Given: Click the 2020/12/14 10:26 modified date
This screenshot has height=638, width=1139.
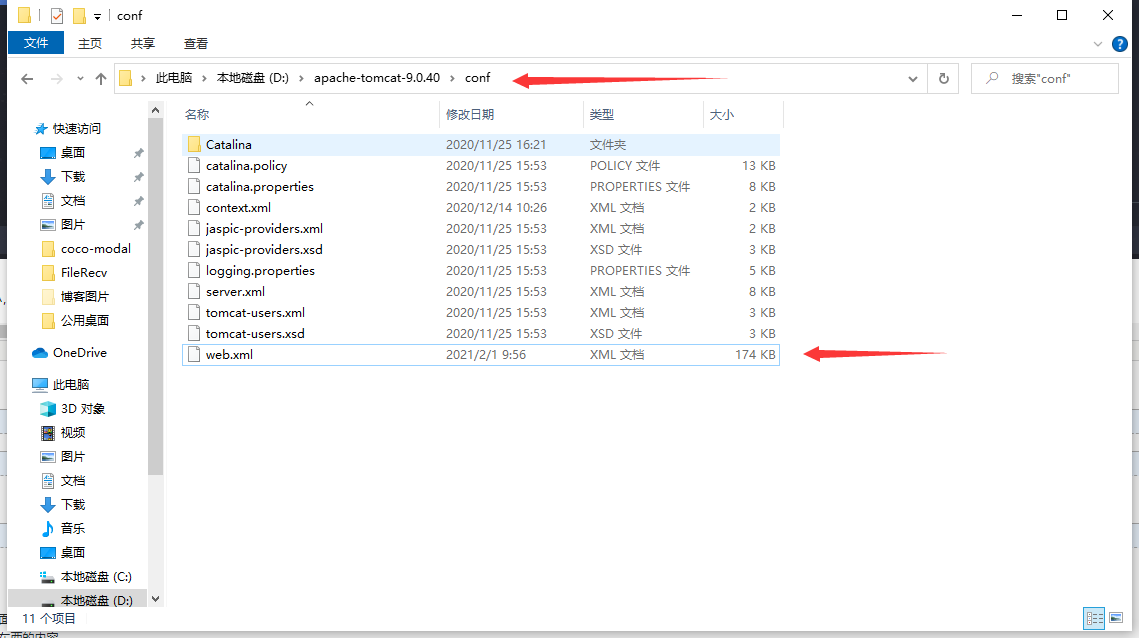Looking at the screenshot, I should point(496,208).
